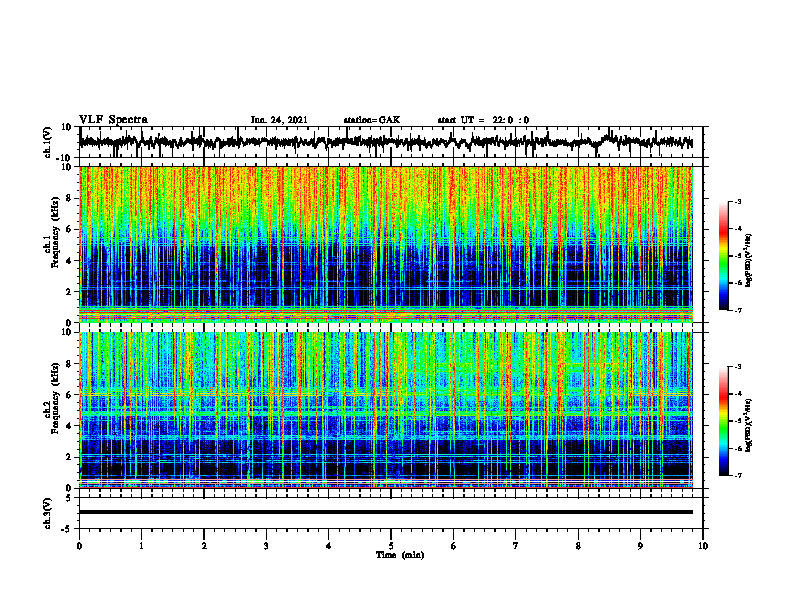Click the "-7" label on ch.2 color scale
The width and height of the screenshot is (792, 612).
[x=738, y=475]
